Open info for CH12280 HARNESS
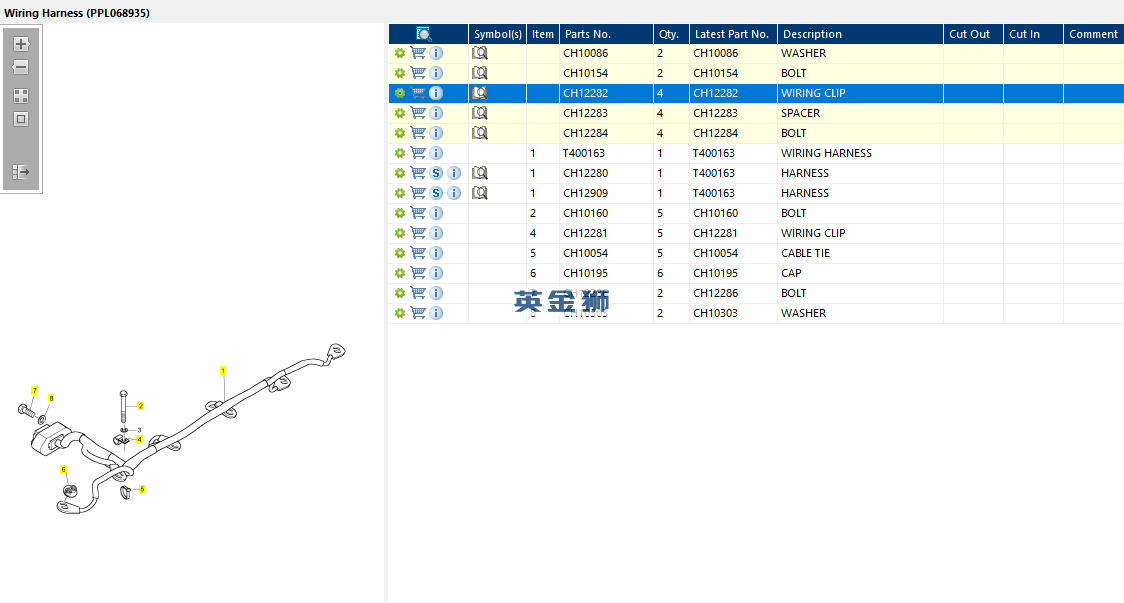The width and height of the screenshot is (1124, 603). (x=454, y=174)
